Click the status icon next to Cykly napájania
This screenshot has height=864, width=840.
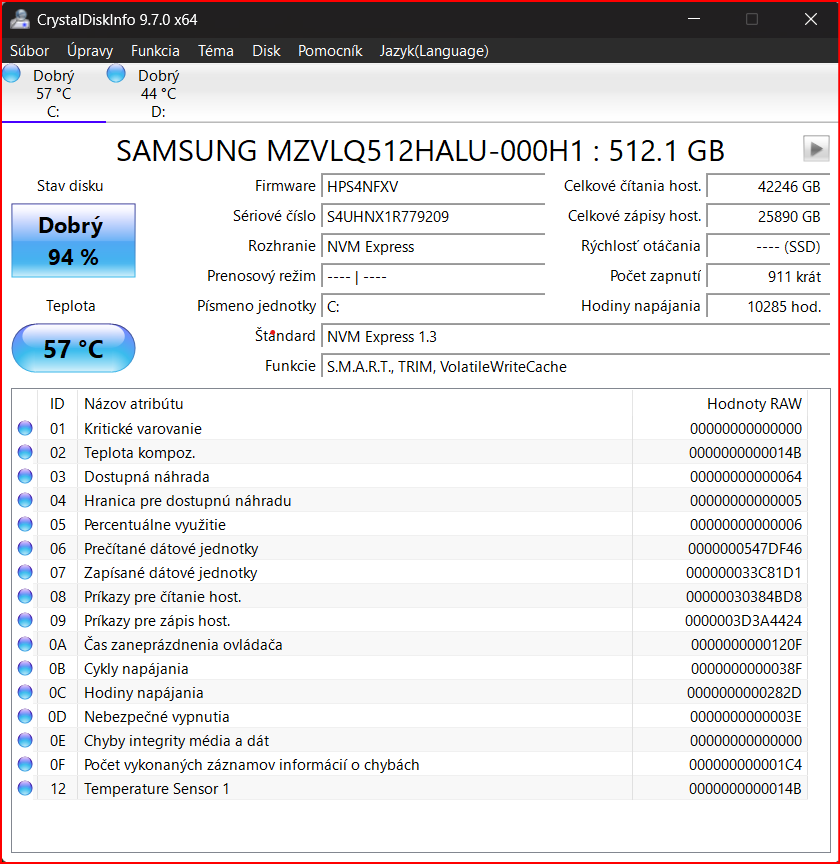tap(23, 668)
